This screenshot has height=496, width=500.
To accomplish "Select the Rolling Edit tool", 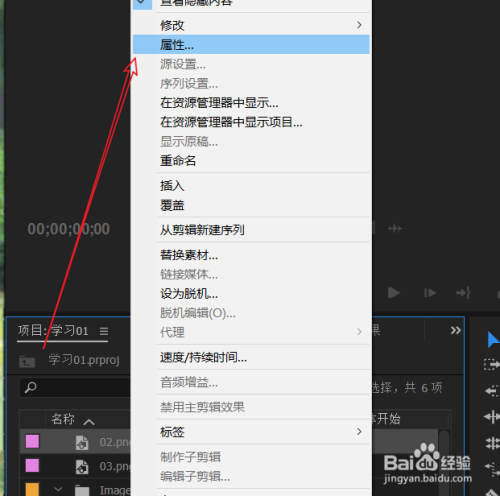I will (492, 417).
